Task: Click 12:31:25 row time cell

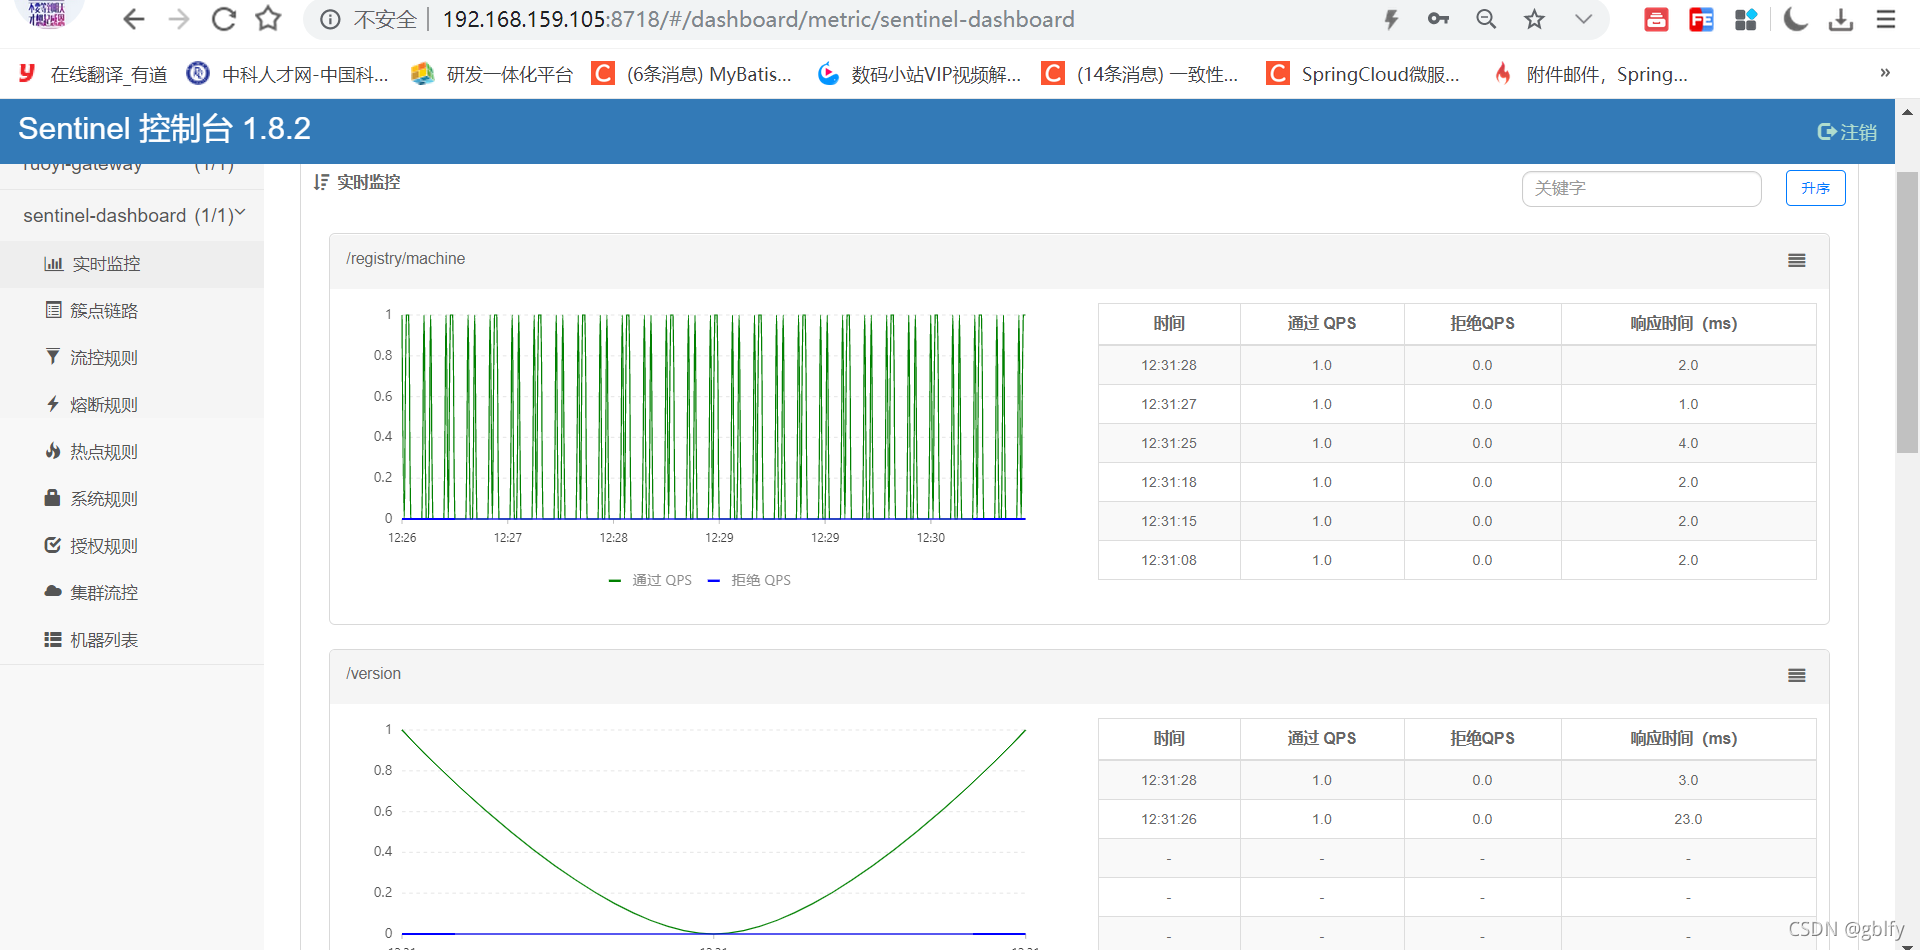Action: point(1169,443)
